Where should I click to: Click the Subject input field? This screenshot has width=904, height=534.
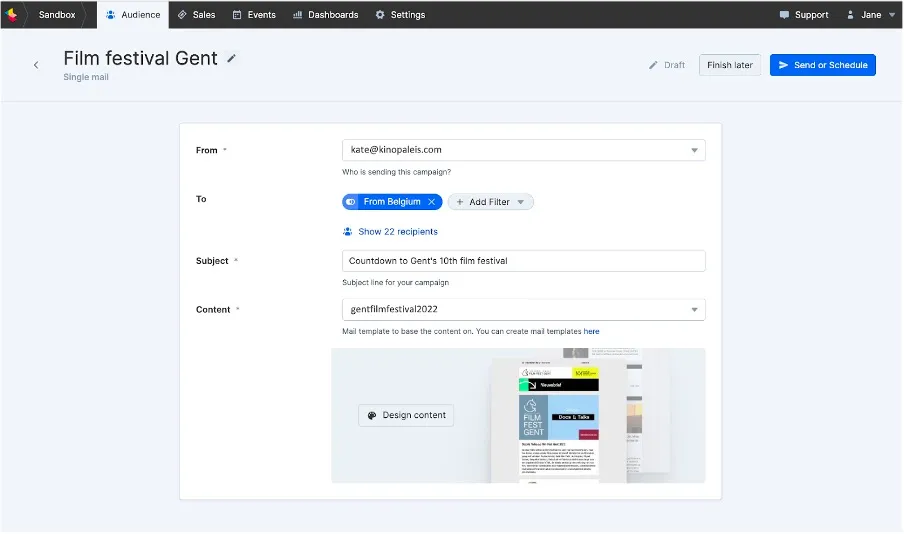pyautogui.click(x=523, y=261)
